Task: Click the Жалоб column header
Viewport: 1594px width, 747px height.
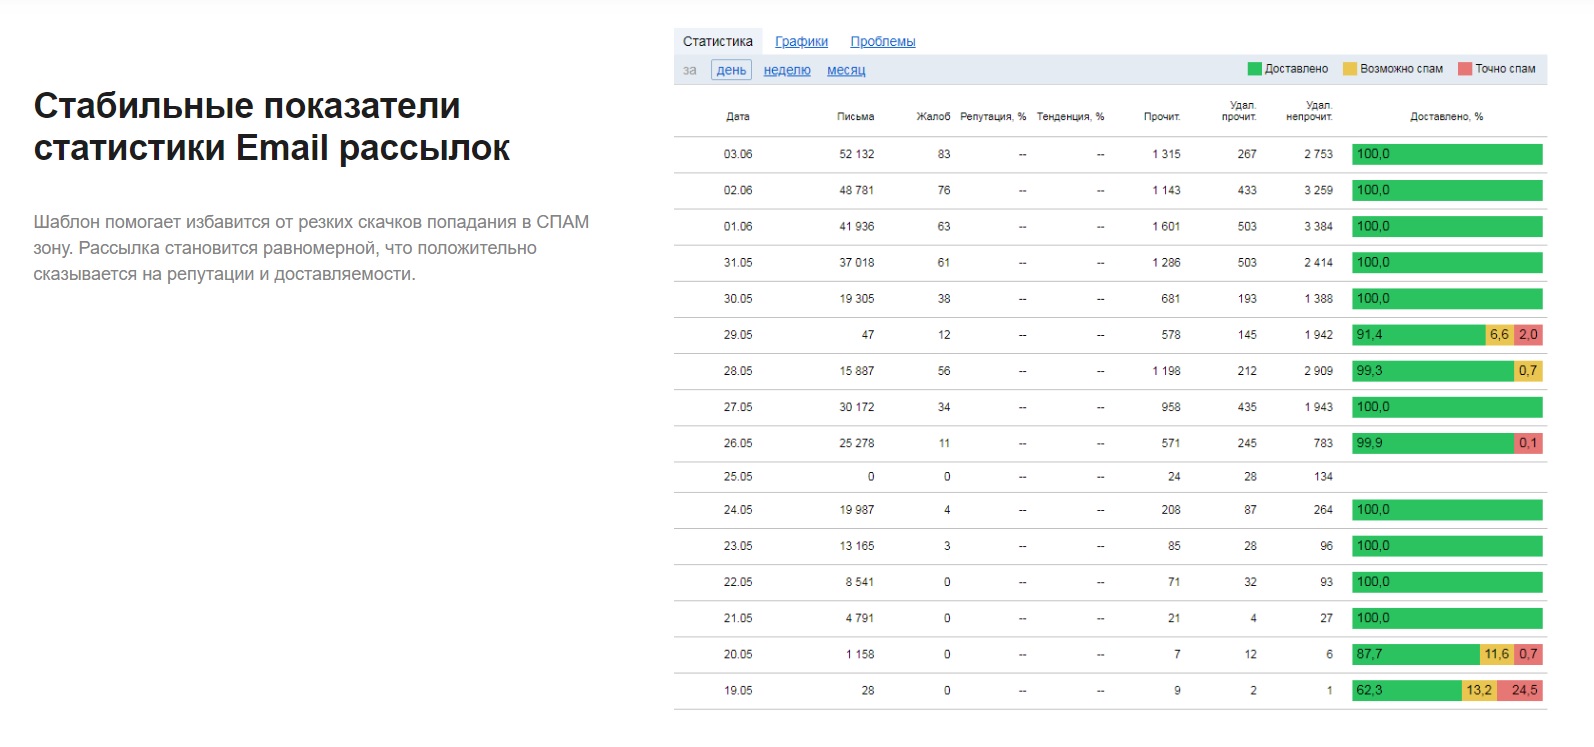Action: point(934,117)
